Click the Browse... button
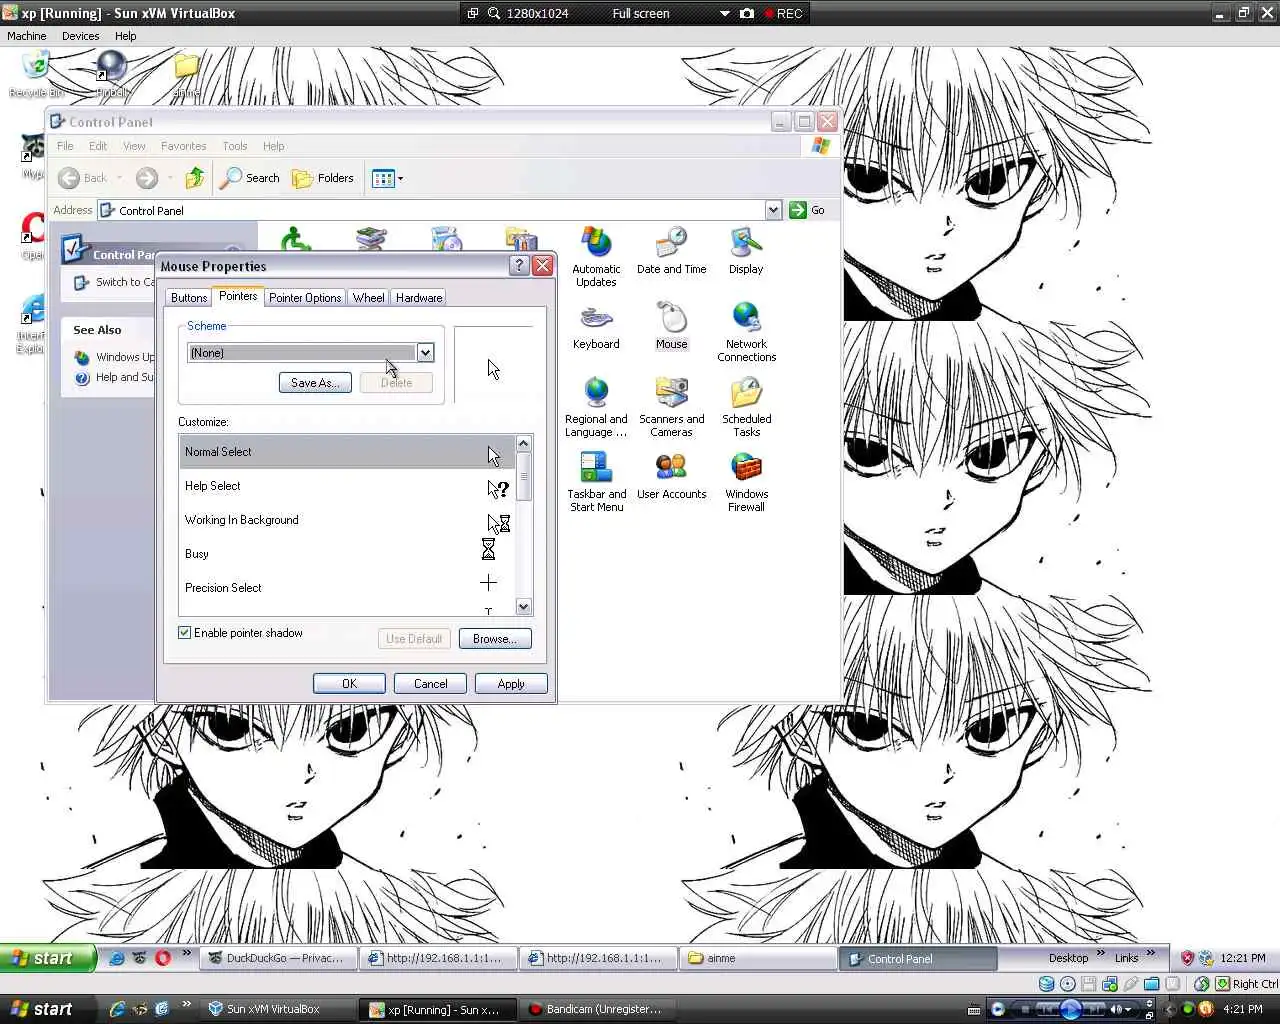 point(495,639)
